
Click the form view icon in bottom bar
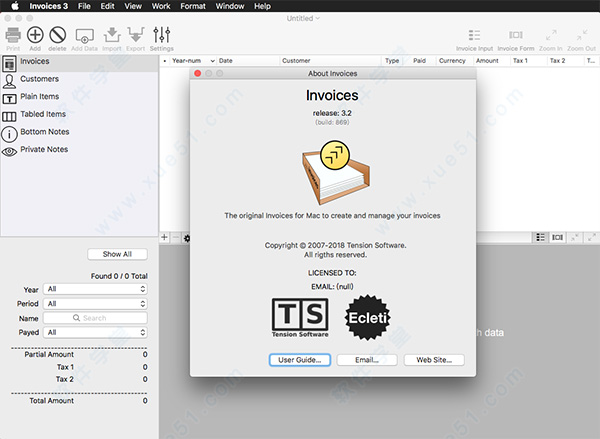(x=558, y=237)
